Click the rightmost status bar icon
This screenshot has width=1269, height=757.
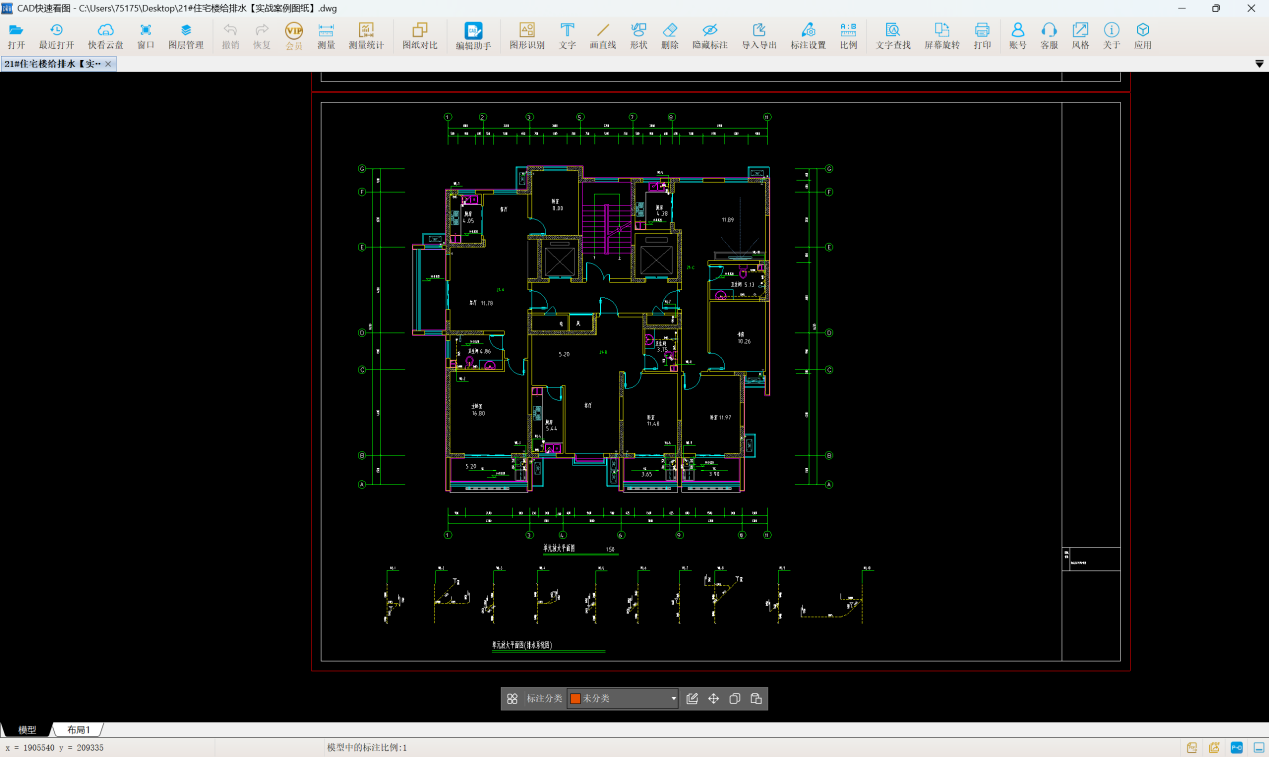coord(1258,748)
